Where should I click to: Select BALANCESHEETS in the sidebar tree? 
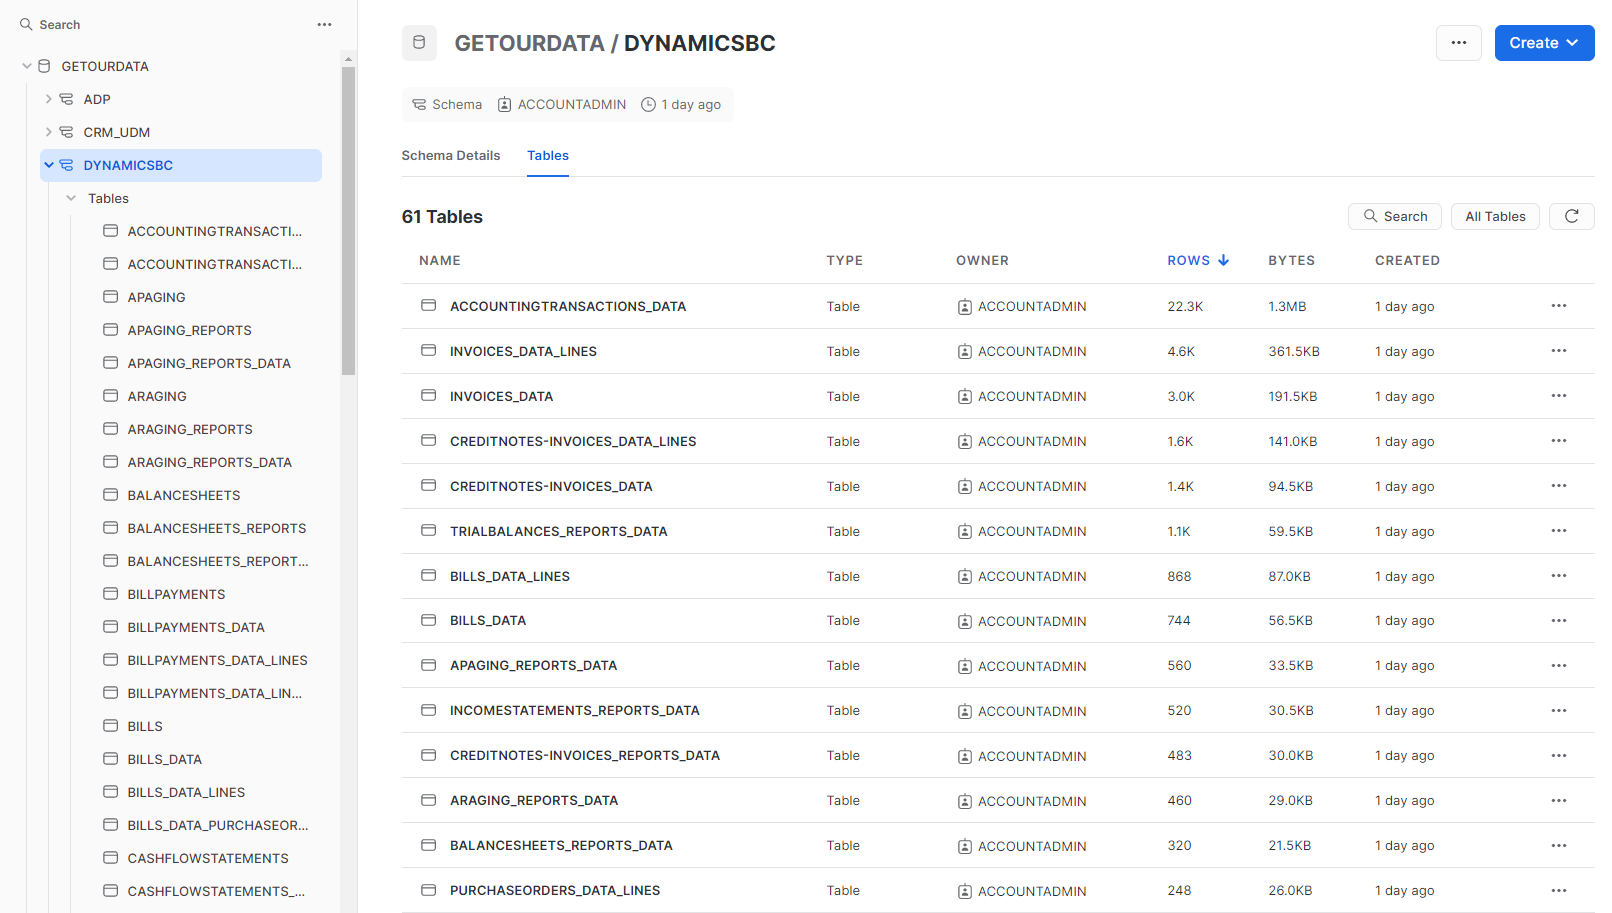pyautogui.click(x=184, y=495)
